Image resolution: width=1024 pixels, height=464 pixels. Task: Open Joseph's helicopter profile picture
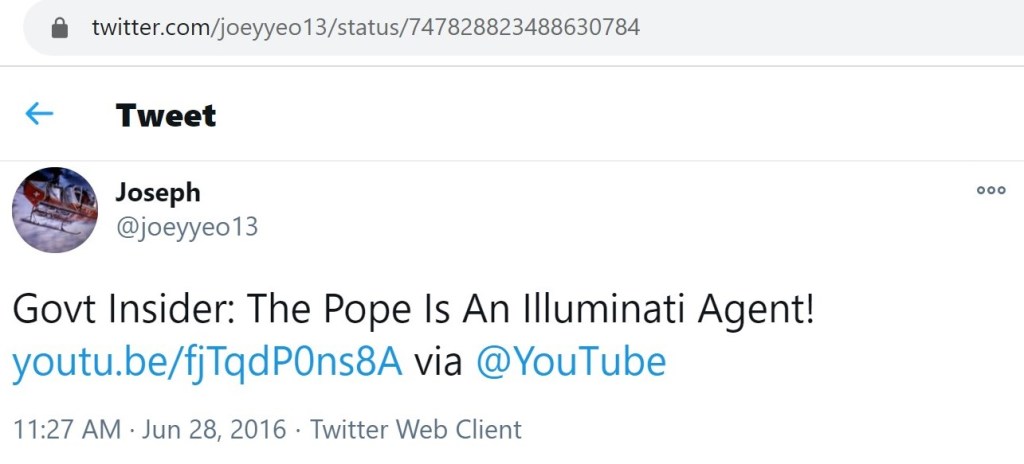[55, 210]
